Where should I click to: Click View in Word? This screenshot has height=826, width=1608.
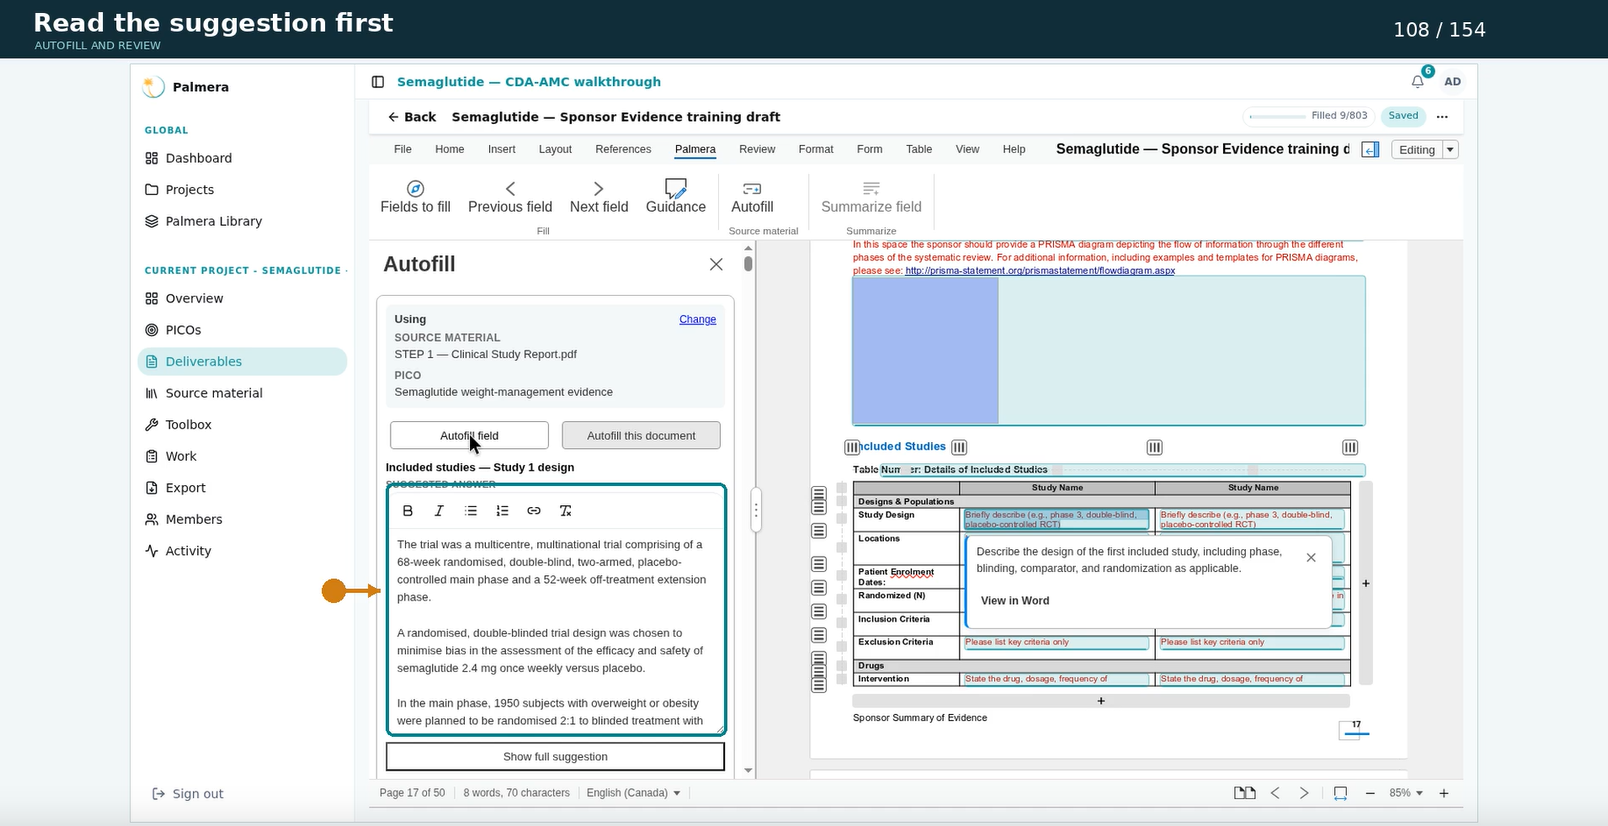[1015, 601]
